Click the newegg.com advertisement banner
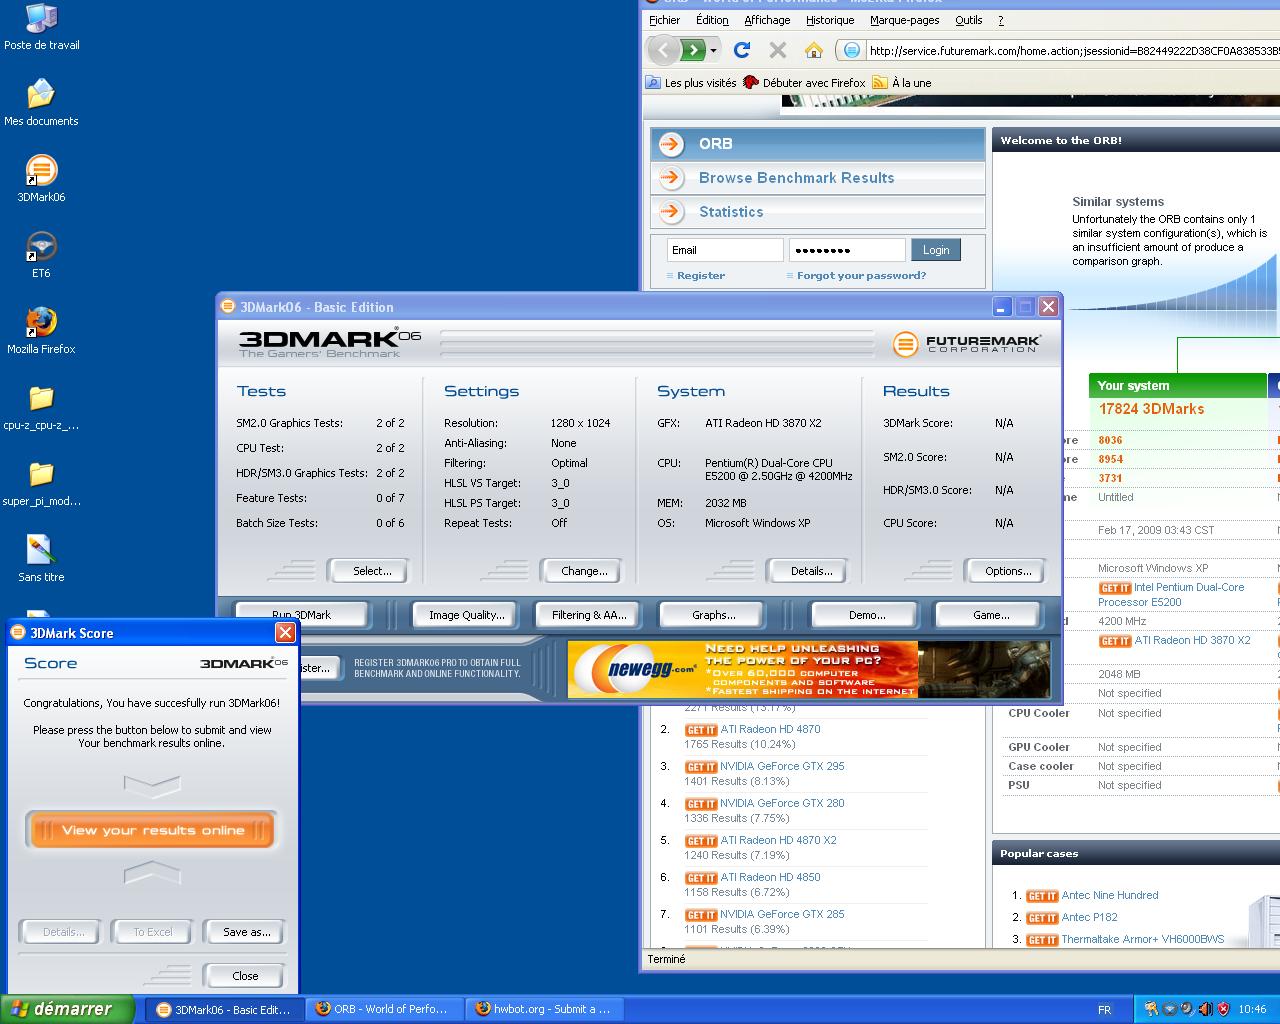Viewport: 1280px width, 1024px height. [x=809, y=669]
